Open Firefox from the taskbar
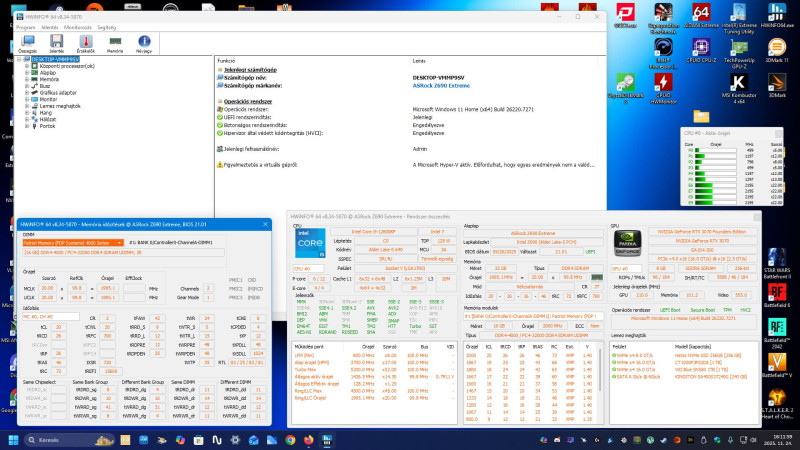The width and height of the screenshot is (800, 450). [308, 440]
